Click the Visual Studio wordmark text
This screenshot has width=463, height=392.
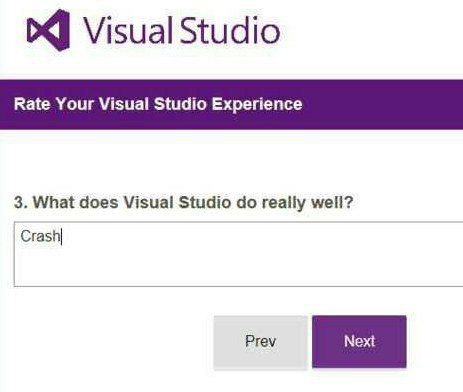[x=181, y=30]
